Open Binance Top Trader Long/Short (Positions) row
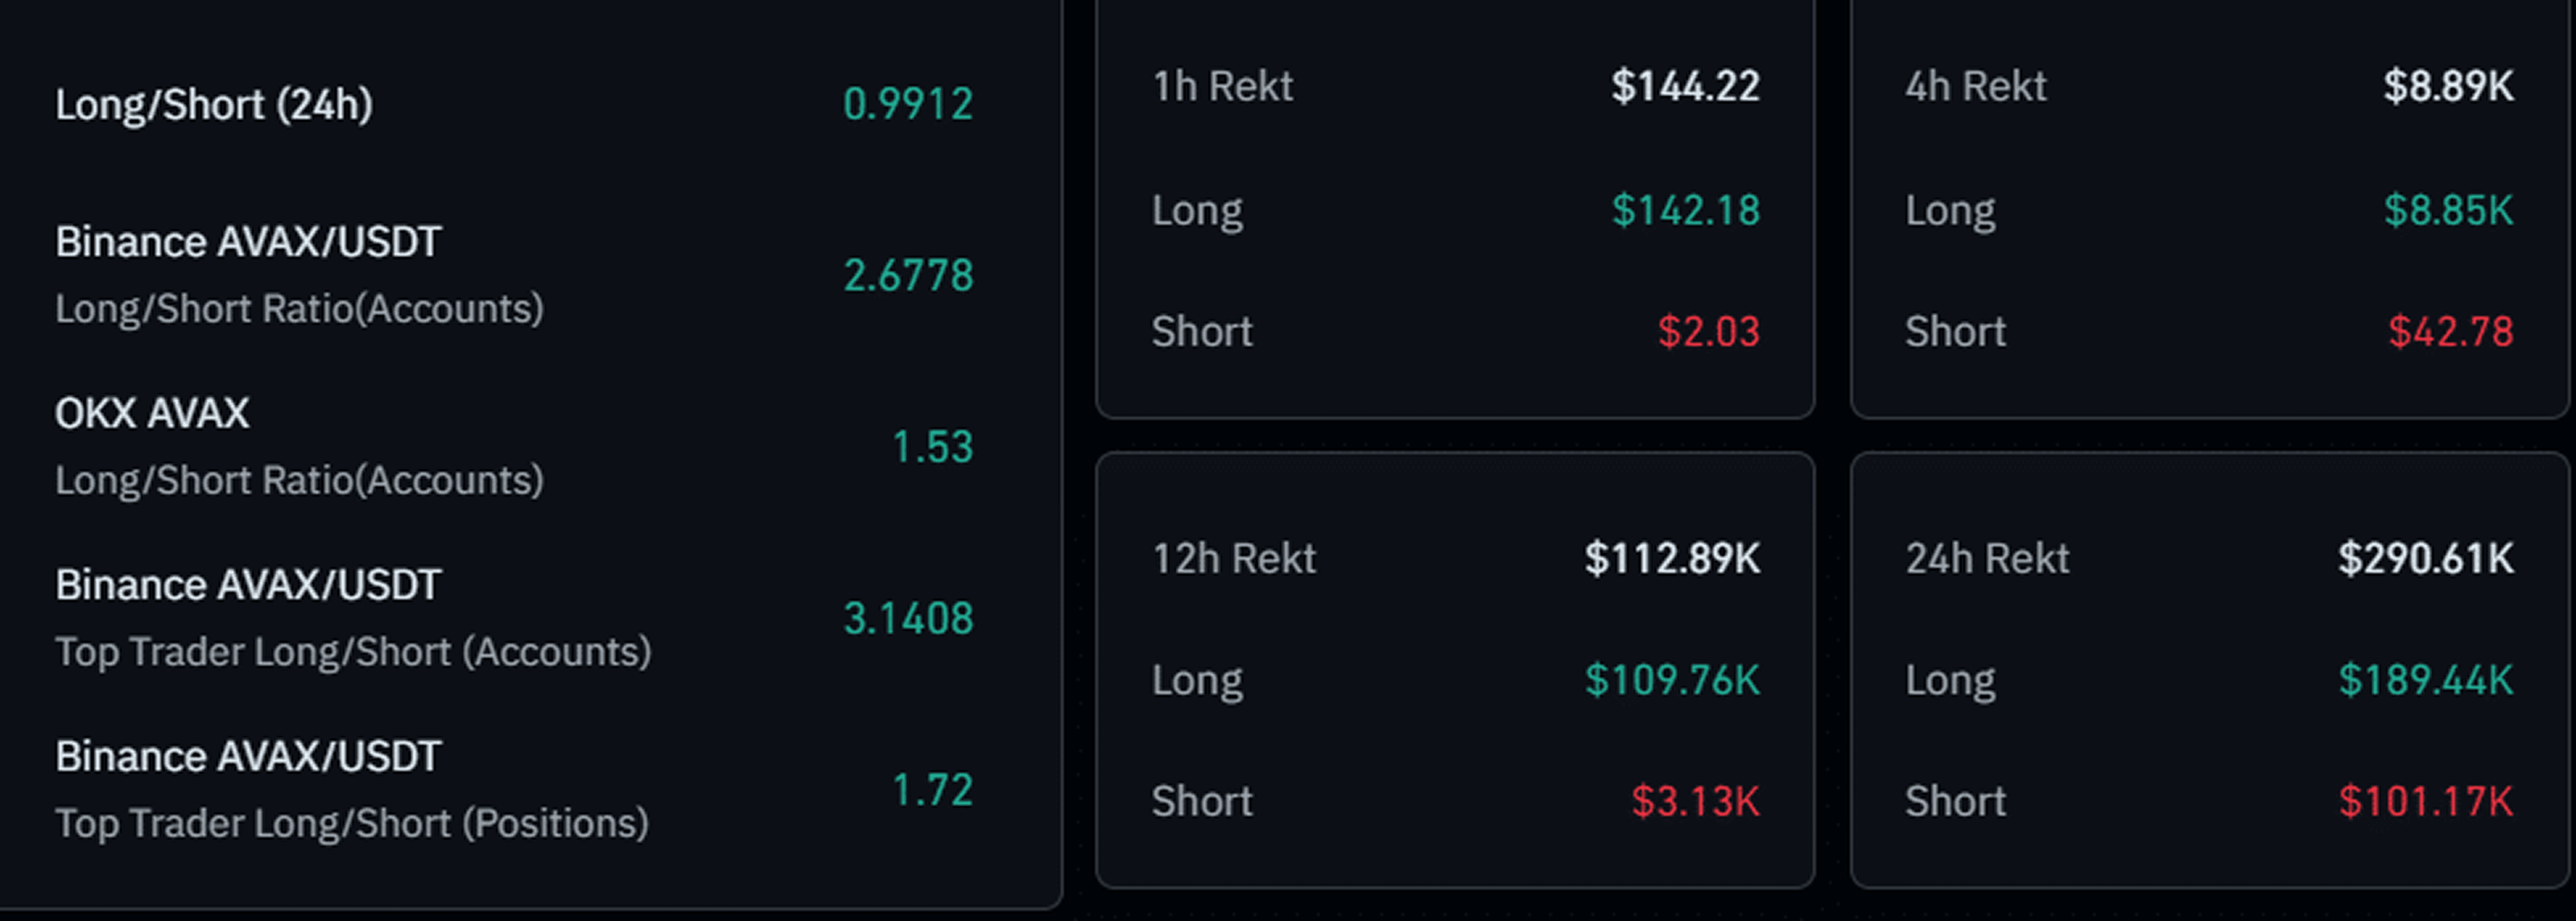The image size is (2576, 921). tap(514, 789)
